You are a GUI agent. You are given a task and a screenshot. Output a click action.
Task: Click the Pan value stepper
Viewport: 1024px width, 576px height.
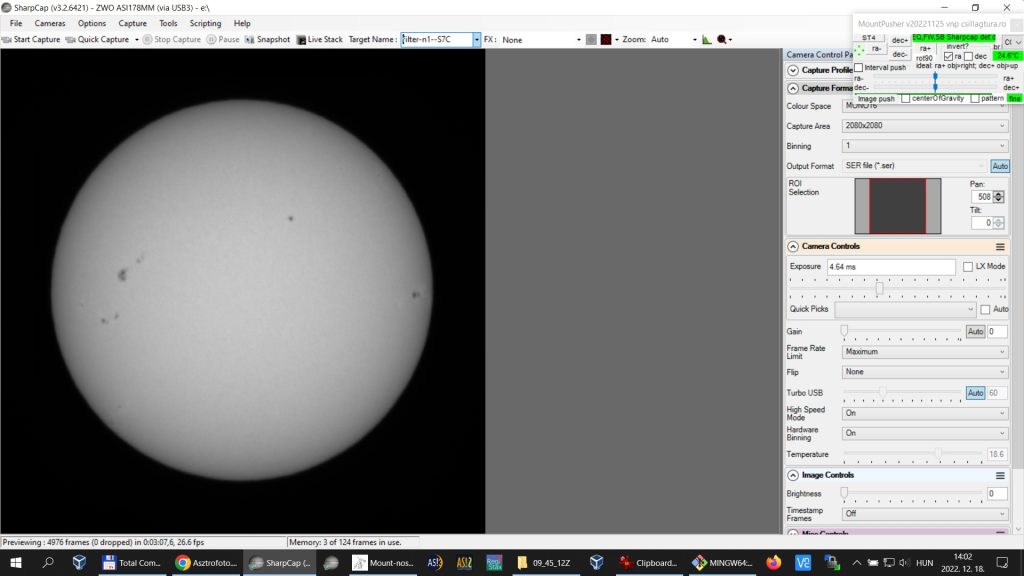point(998,197)
